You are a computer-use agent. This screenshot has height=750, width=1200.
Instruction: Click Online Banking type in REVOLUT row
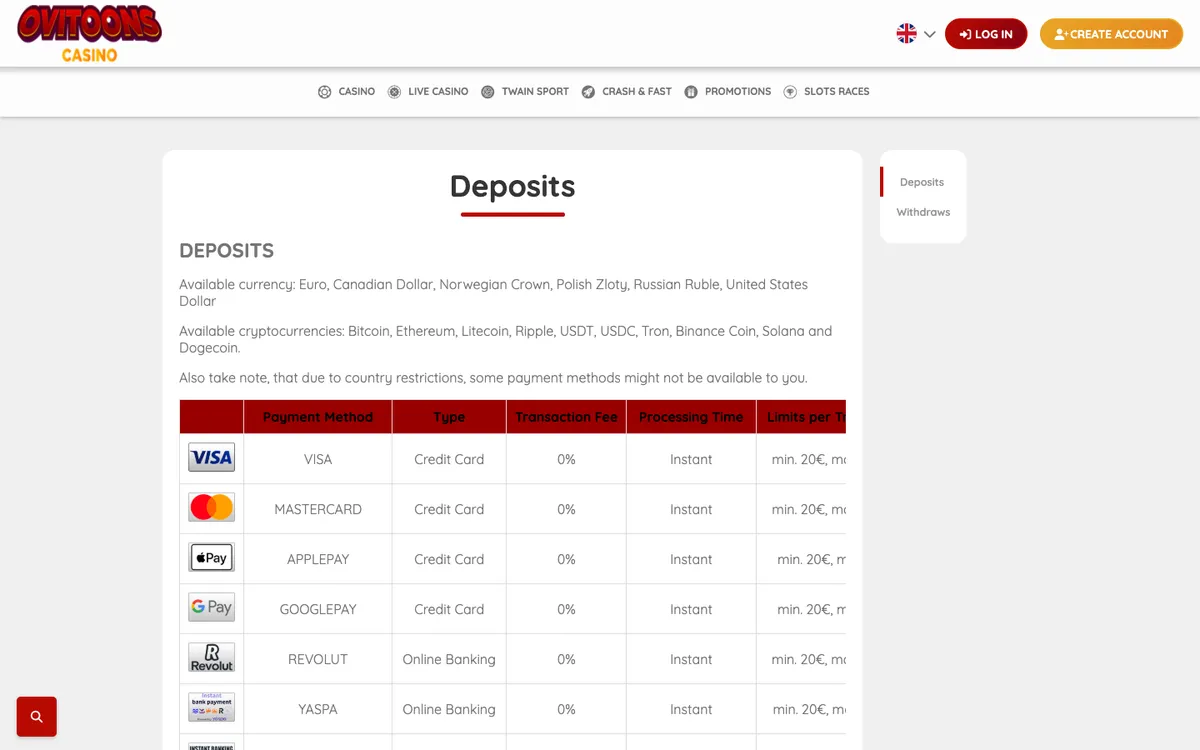tap(449, 659)
